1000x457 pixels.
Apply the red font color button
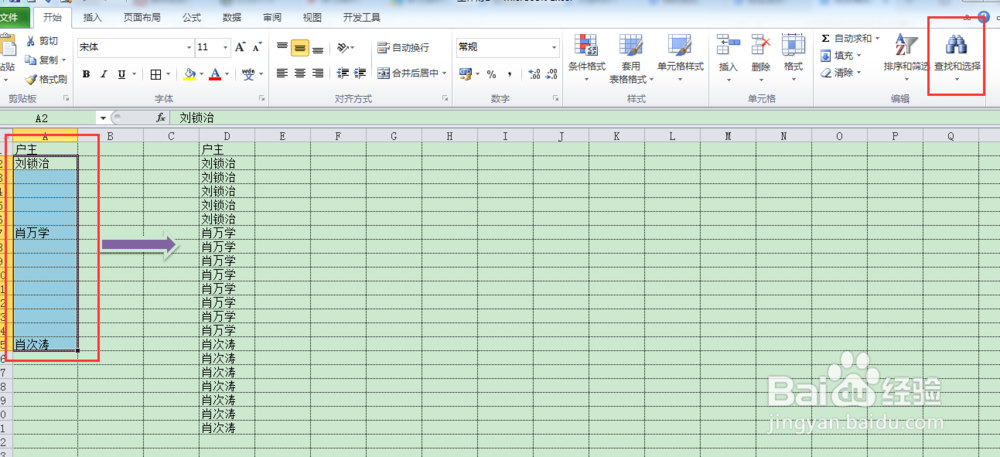[x=215, y=75]
